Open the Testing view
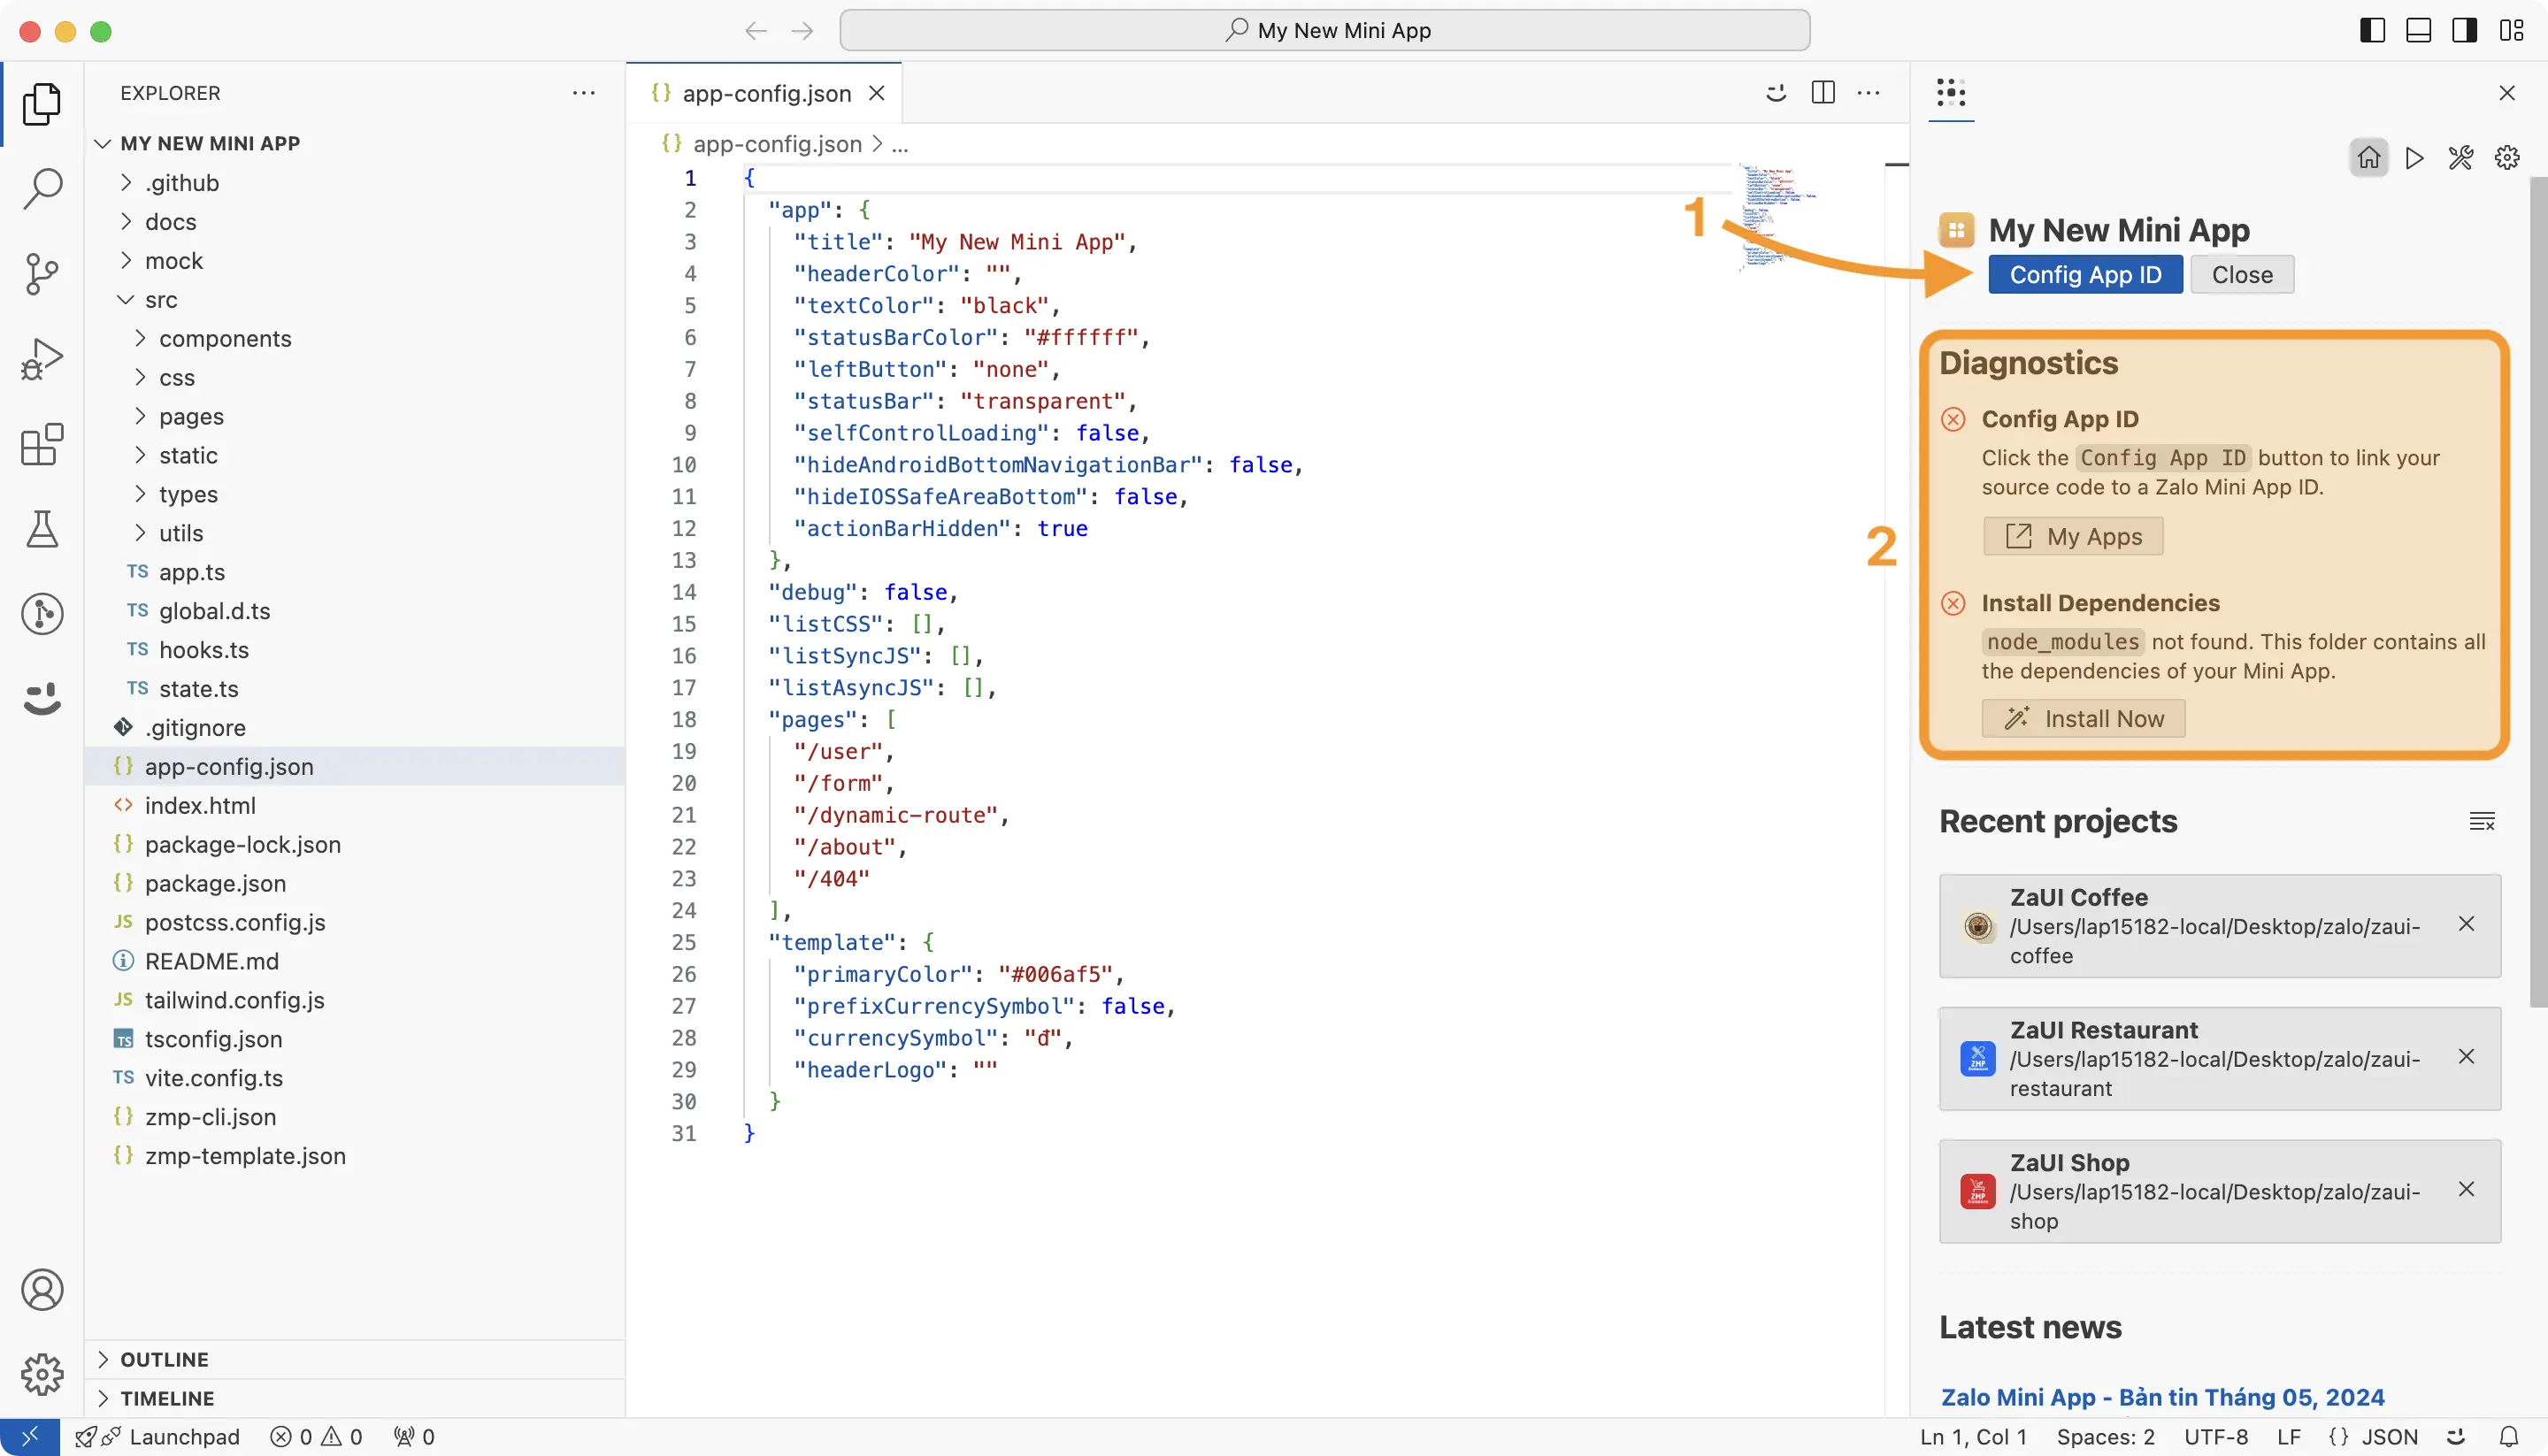This screenshot has height=1456, width=2548. click(x=42, y=529)
